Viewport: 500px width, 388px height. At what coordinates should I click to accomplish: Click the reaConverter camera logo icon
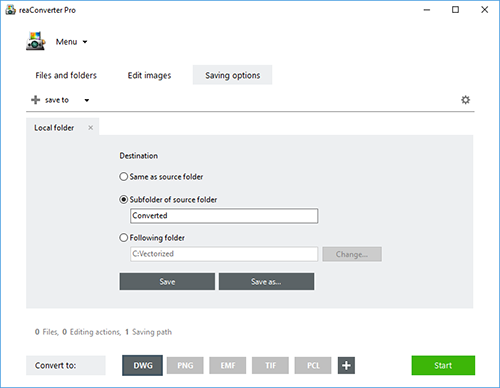click(x=36, y=41)
